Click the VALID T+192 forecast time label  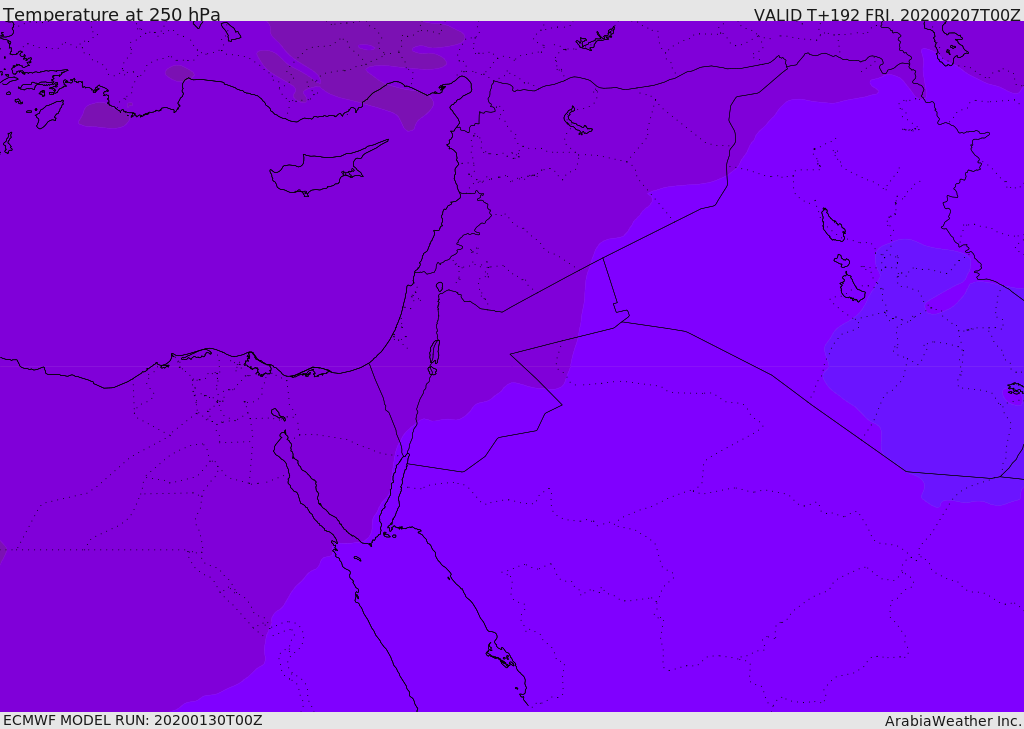[x=886, y=15]
